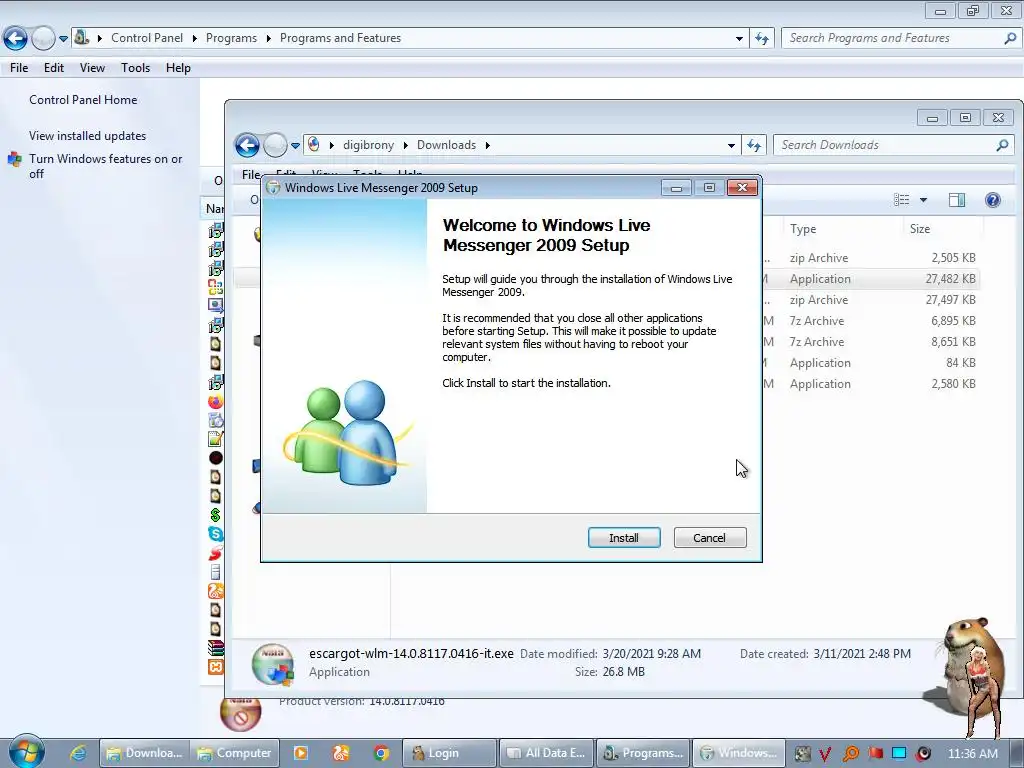Click the orange magnifier tray icon
The width and height of the screenshot is (1024, 768).
[851, 754]
